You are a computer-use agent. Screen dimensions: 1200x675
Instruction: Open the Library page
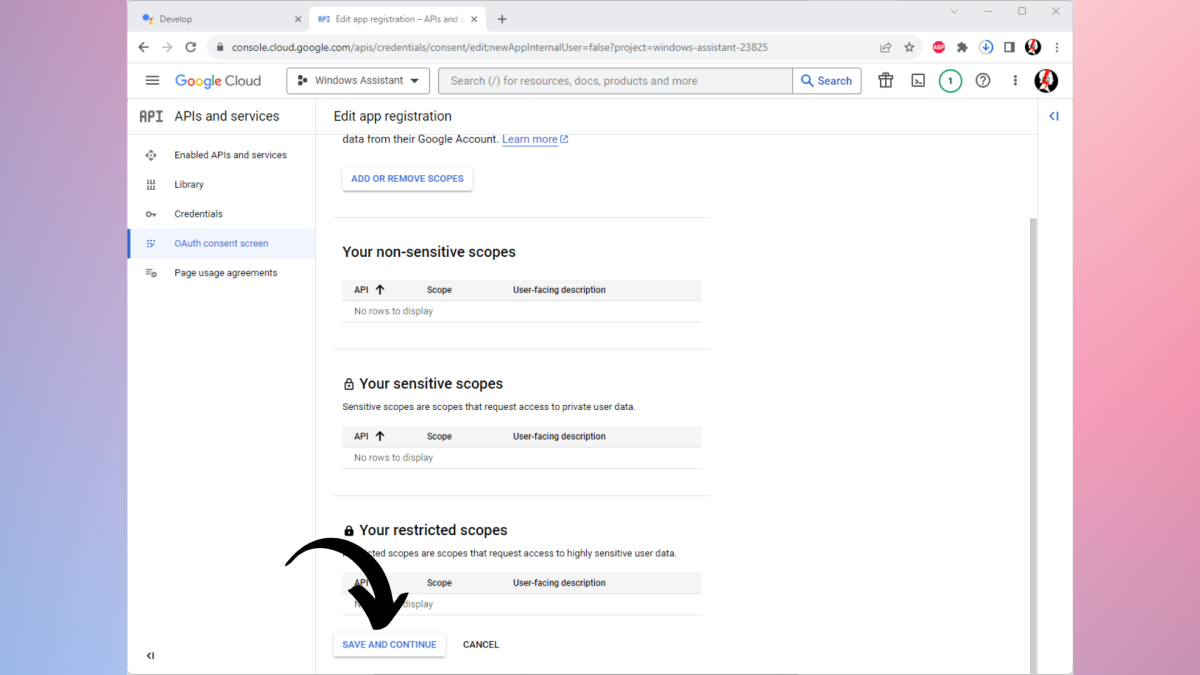click(189, 184)
